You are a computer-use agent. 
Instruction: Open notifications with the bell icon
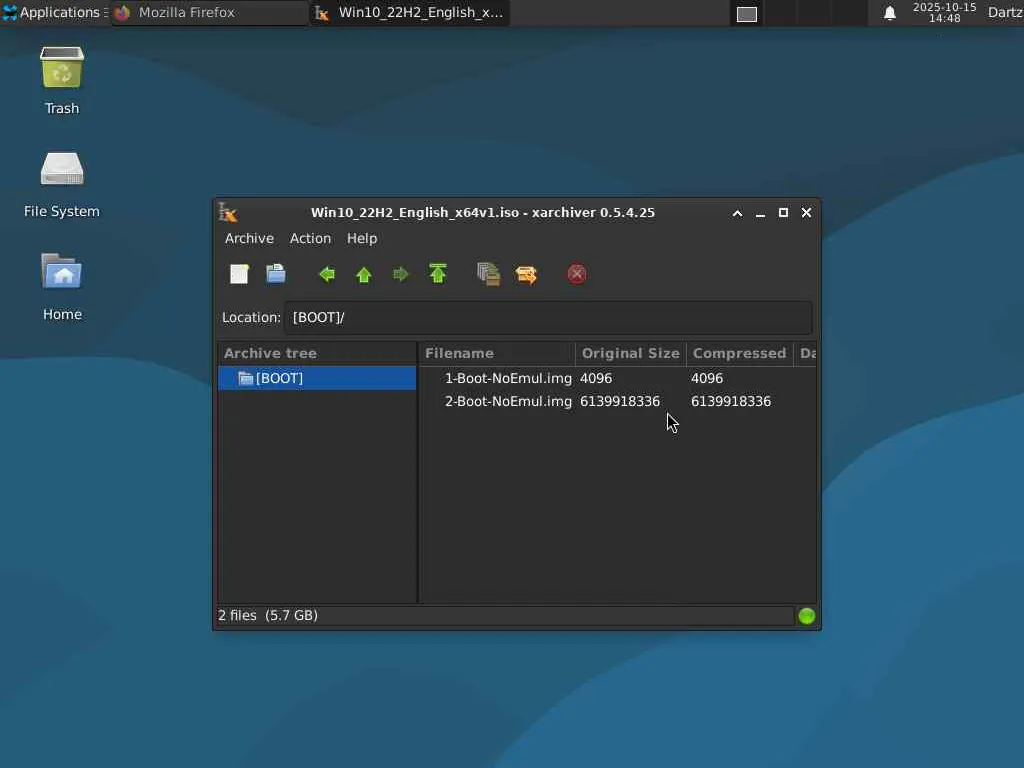[x=889, y=13]
